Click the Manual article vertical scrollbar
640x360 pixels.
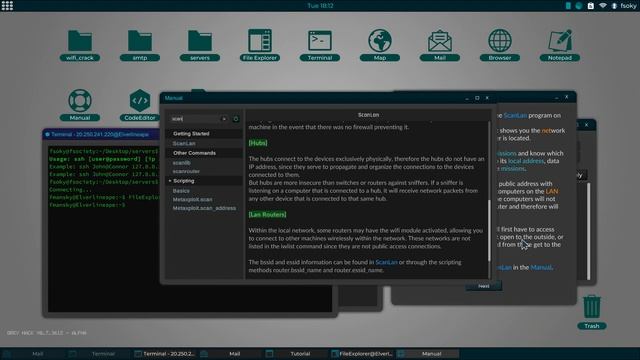pyautogui.click(x=489, y=231)
